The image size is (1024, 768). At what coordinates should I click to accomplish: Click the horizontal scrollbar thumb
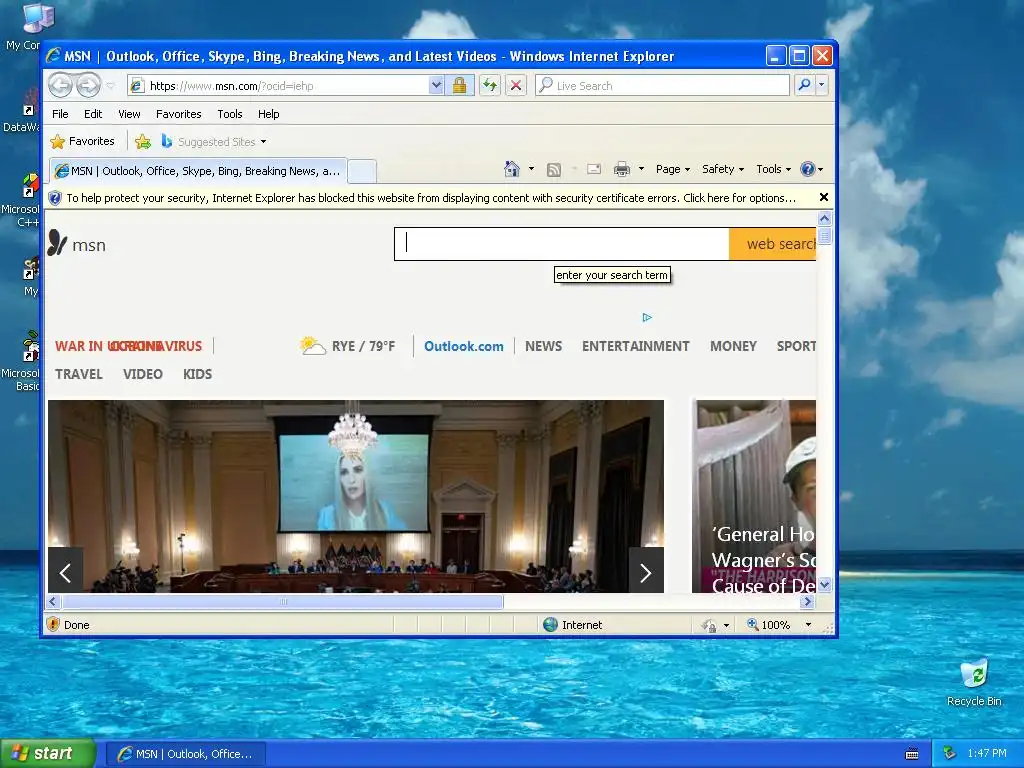283,601
